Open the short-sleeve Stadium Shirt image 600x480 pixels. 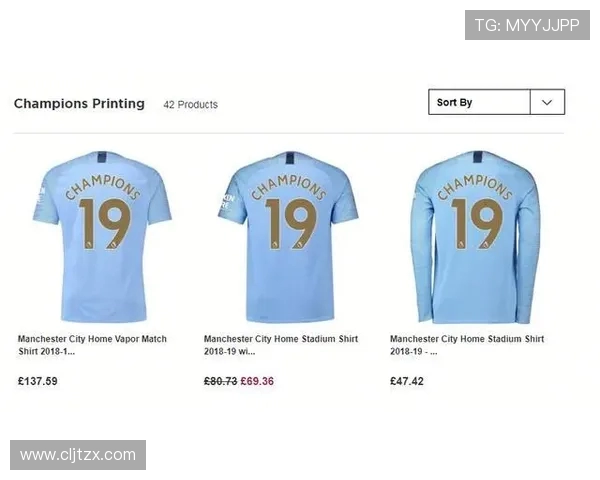coord(288,236)
